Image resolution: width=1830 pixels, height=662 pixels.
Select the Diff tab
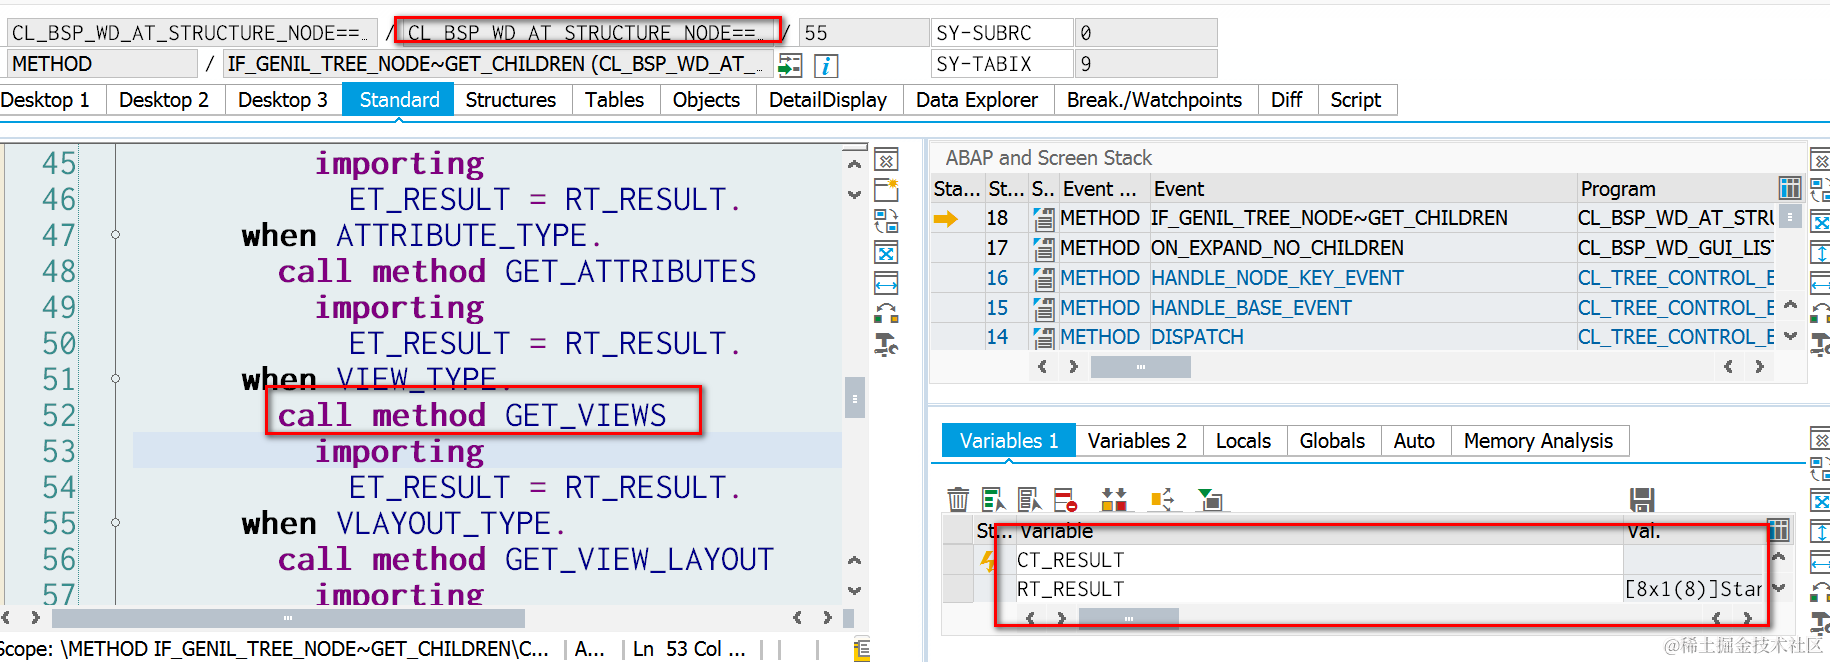(1287, 100)
